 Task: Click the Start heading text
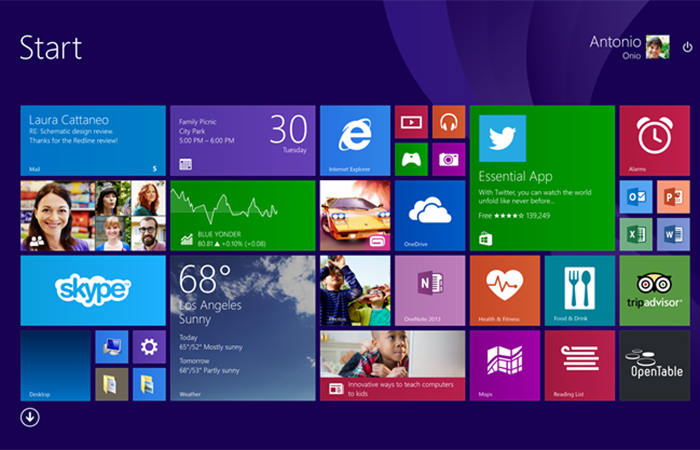pyautogui.click(x=51, y=48)
